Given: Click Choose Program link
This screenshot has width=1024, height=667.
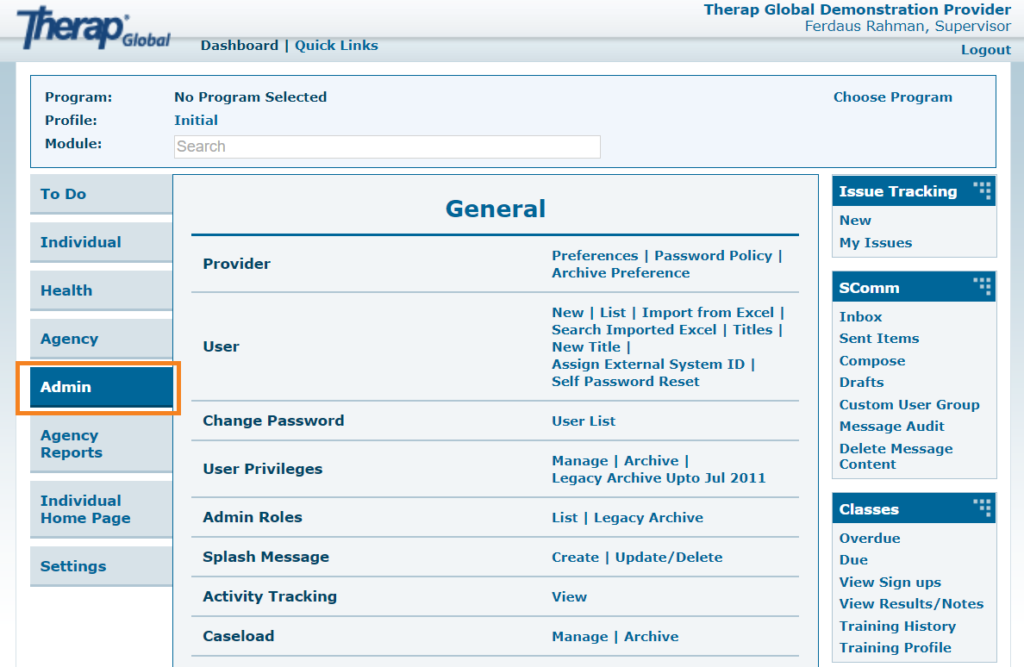Looking at the screenshot, I should 893,97.
